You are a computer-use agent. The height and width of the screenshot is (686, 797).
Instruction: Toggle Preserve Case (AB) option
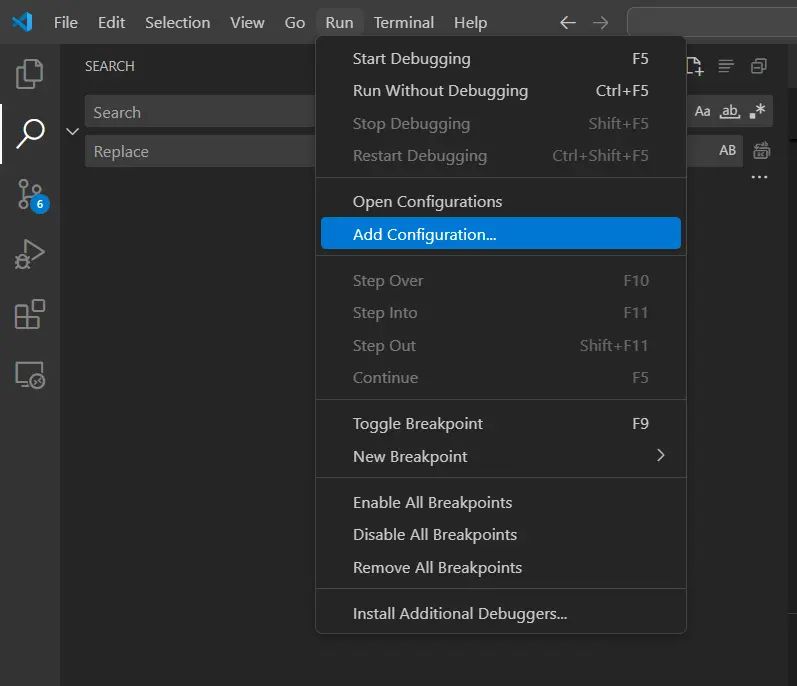click(x=727, y=150)
